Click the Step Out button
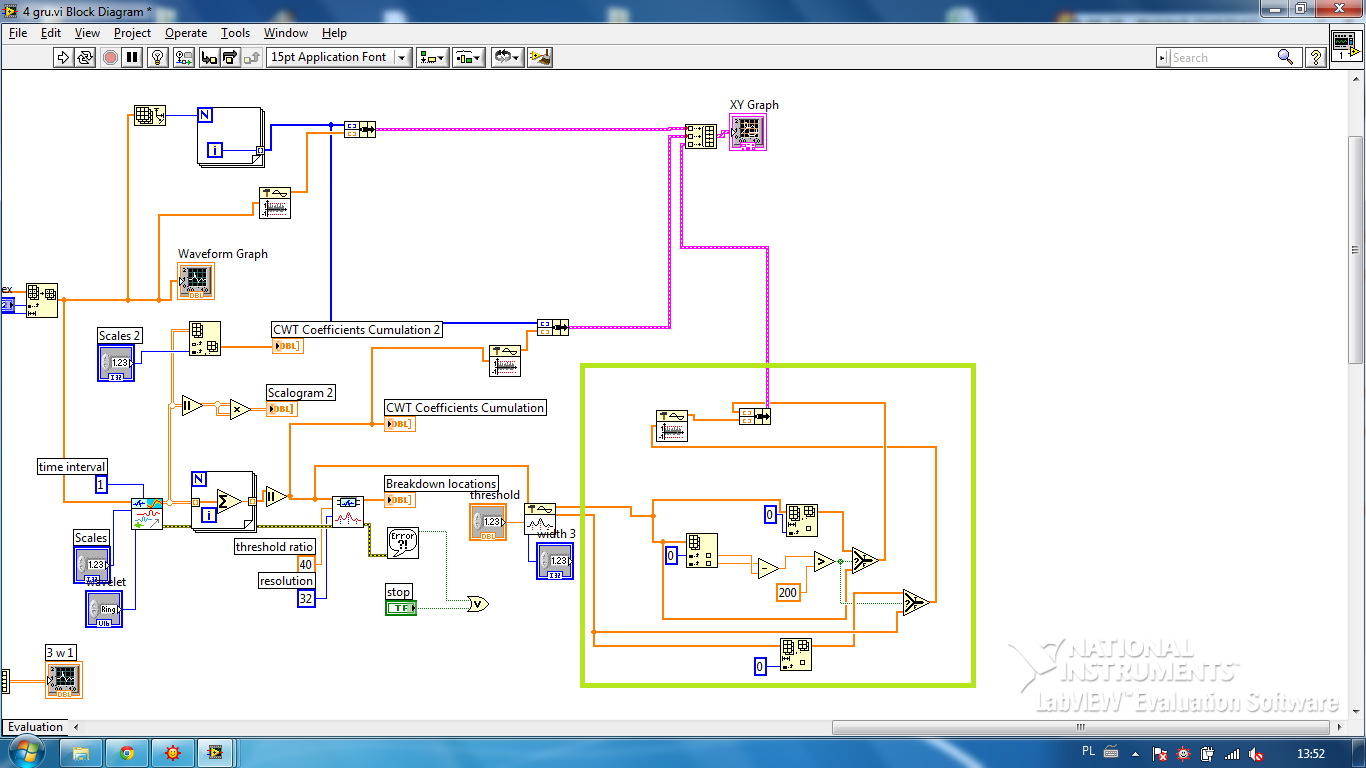Viewport: 1366px width, 768px height. (x=253, y=57)
